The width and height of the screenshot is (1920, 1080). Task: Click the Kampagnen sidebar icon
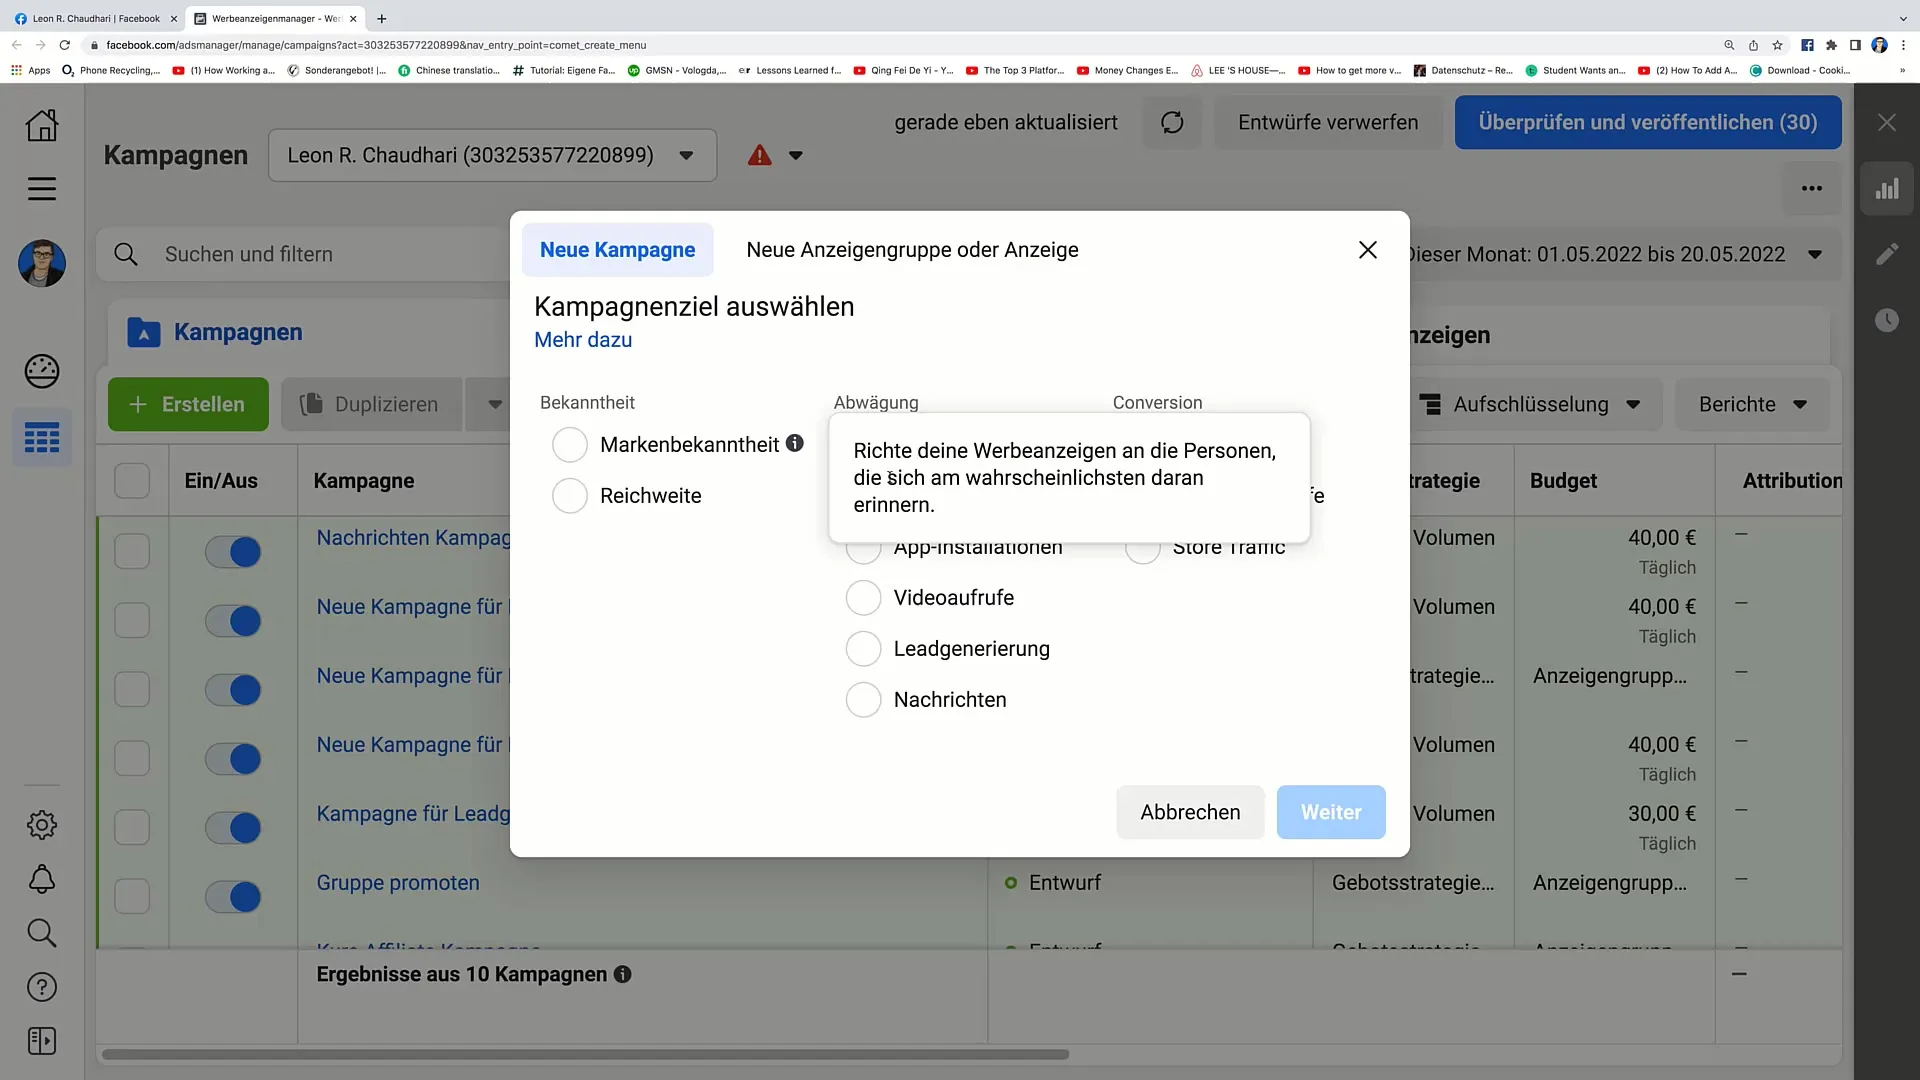tap(41, 439)
